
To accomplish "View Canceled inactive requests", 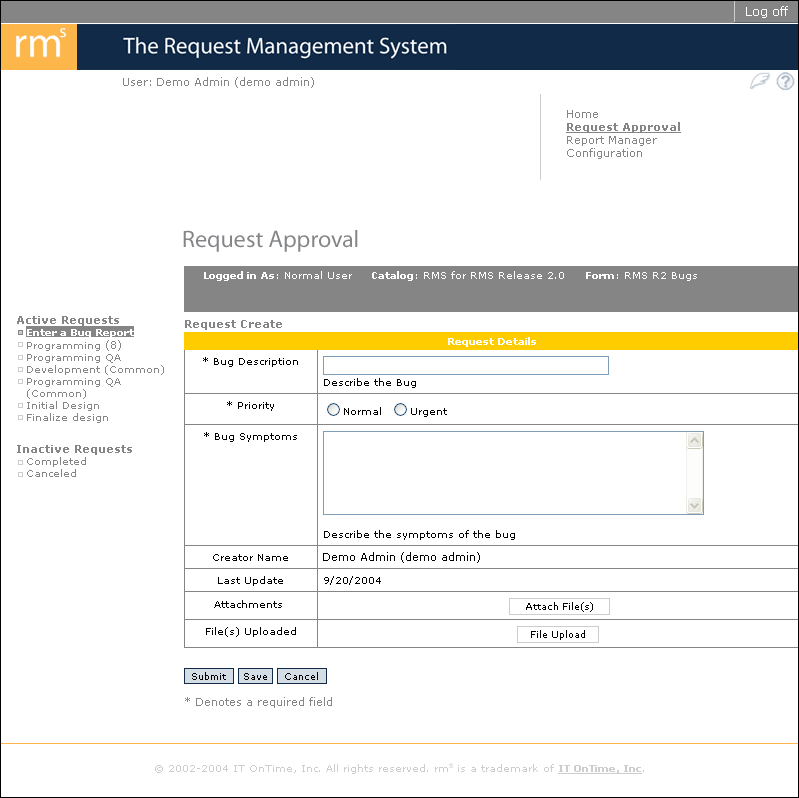I will coord(51,474).
